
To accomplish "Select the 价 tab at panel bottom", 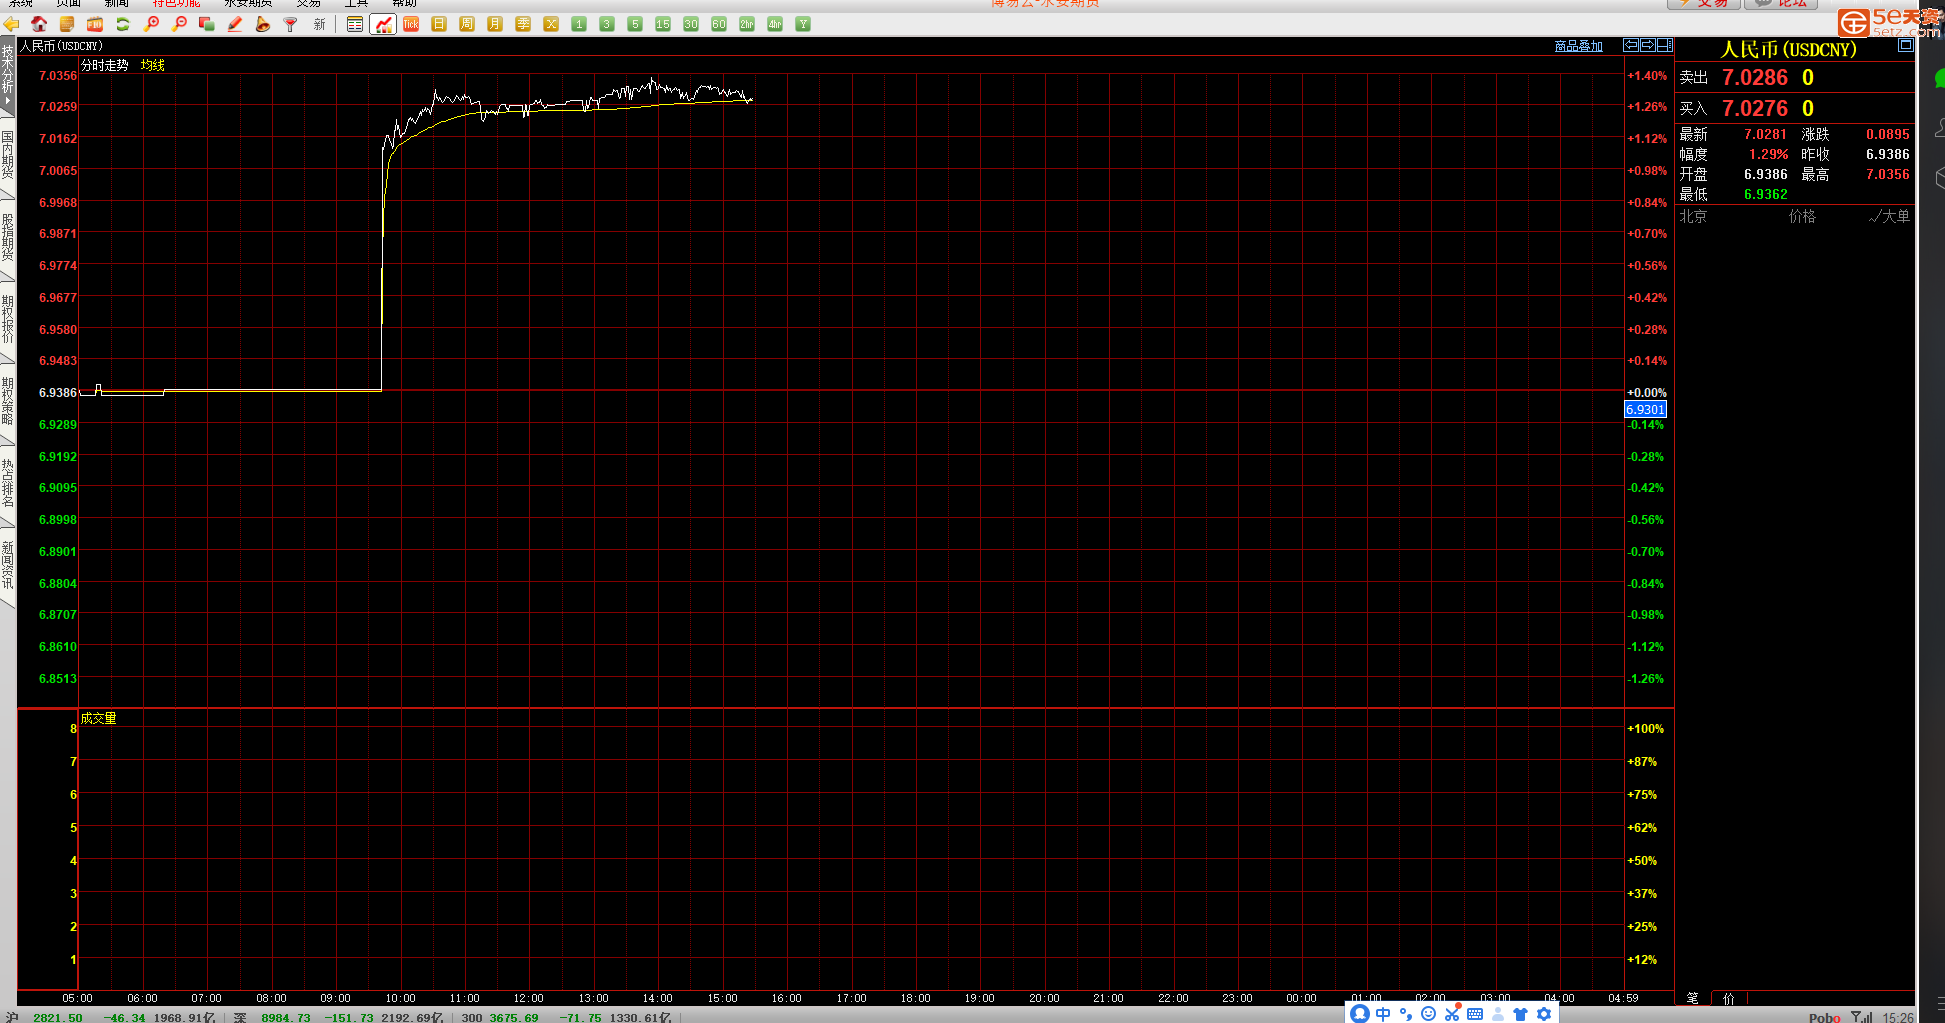I will (x=1729, y=998).
